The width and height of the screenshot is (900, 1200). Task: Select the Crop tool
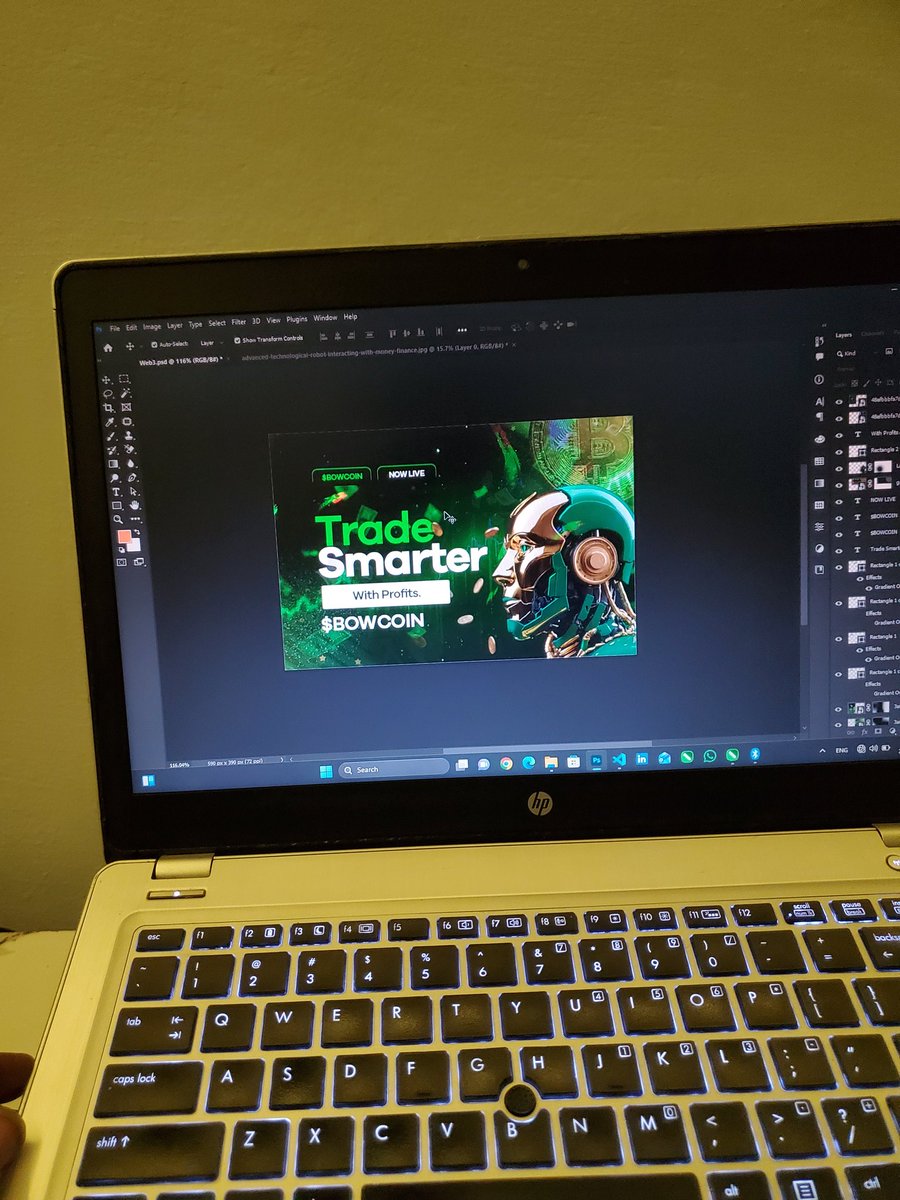109,408
